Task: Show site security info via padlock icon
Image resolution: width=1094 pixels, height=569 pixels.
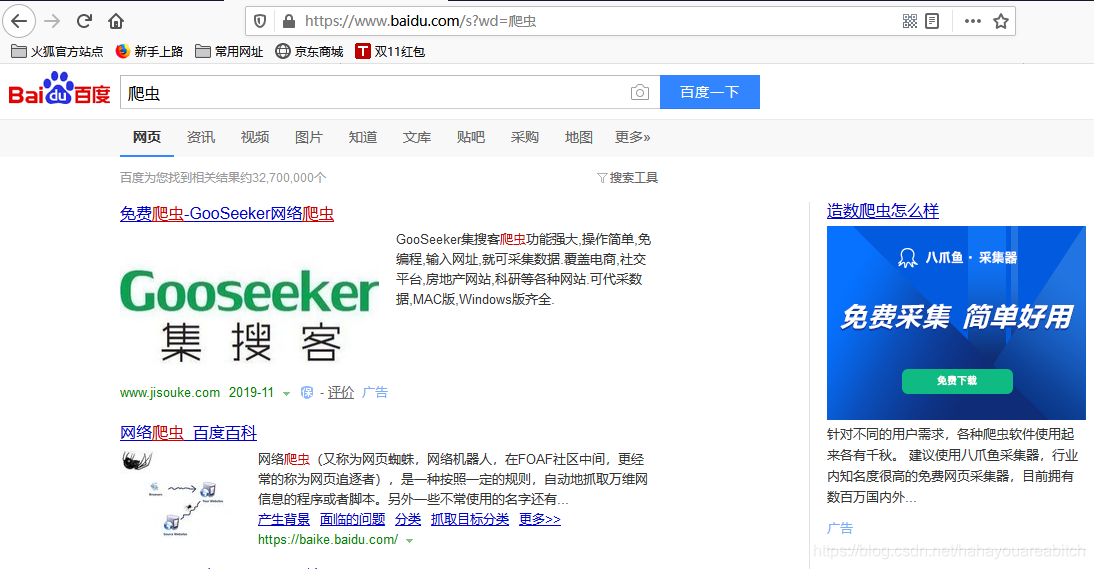Action: pos(288,21)
